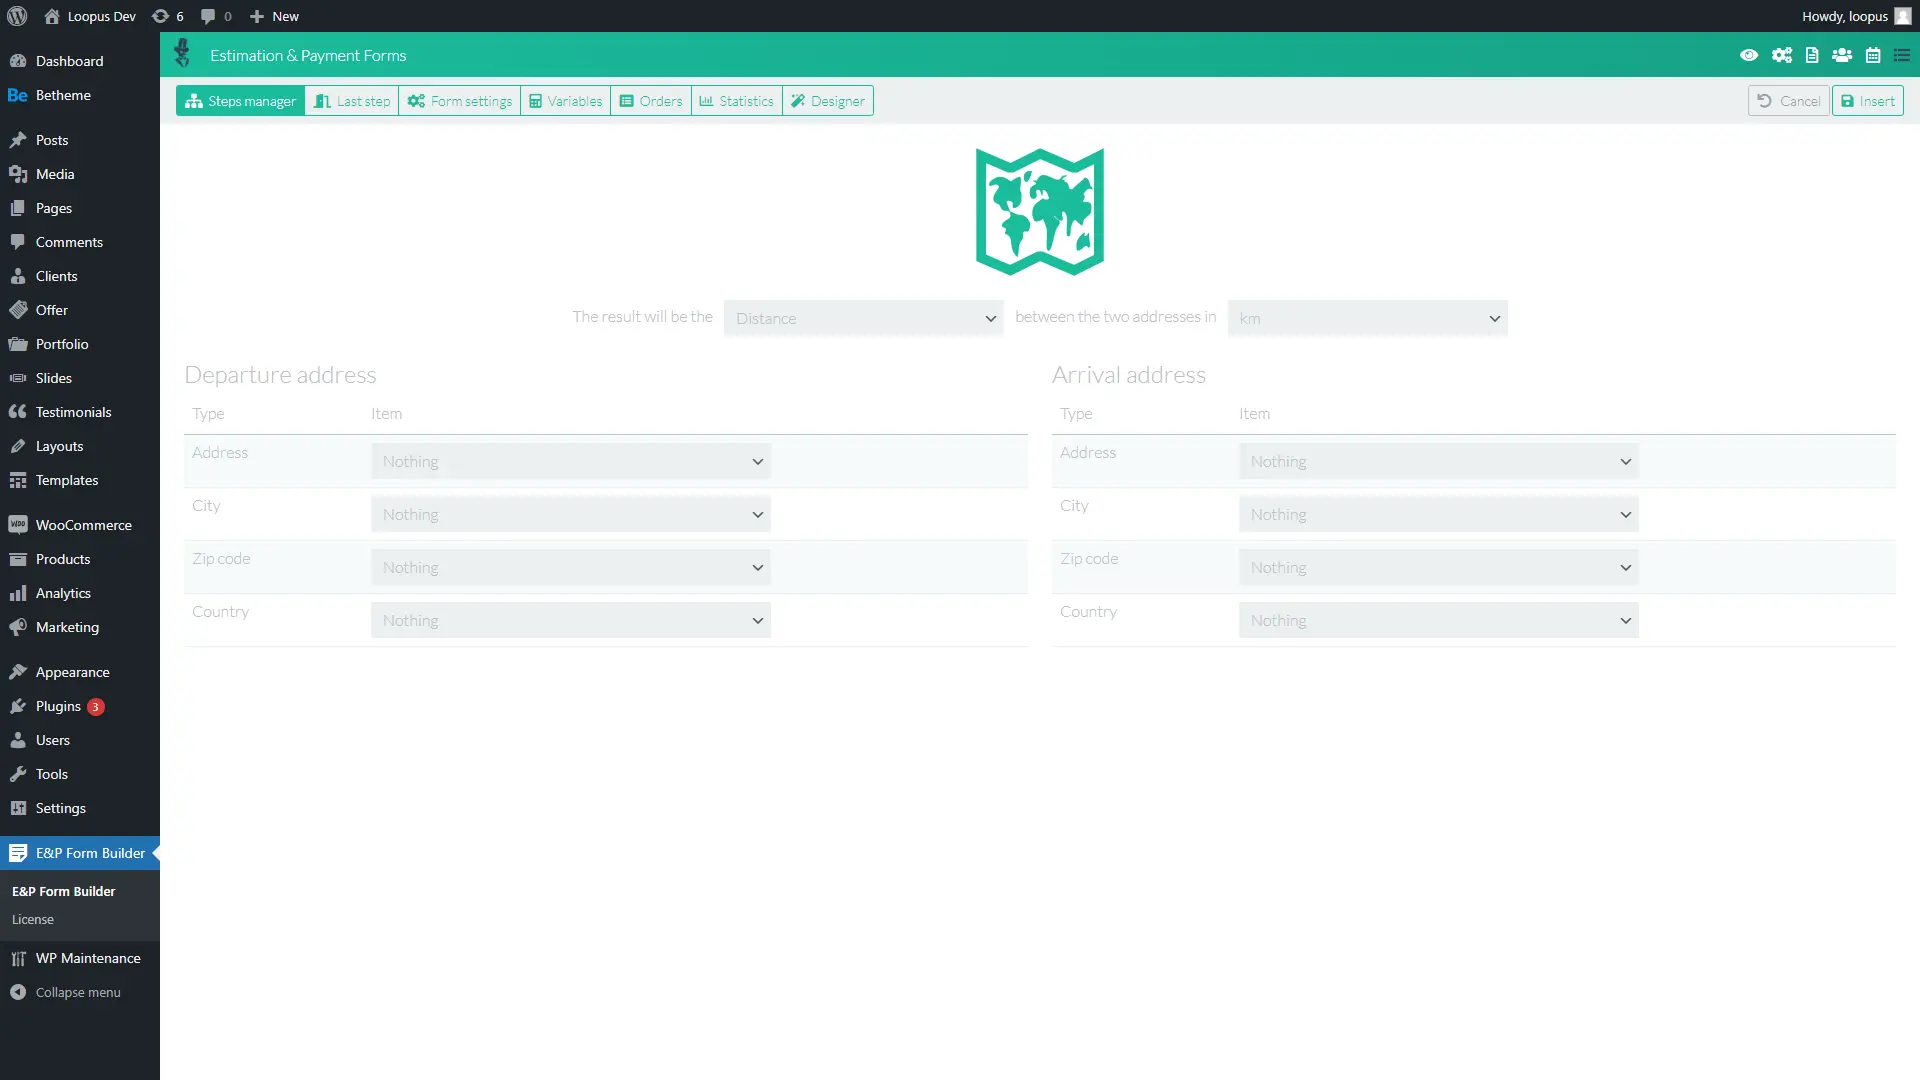Image resolution: width=1920 pixels, height=1080 pixels.
Task: Open the Form settings tab
Action: pos(459,100)
